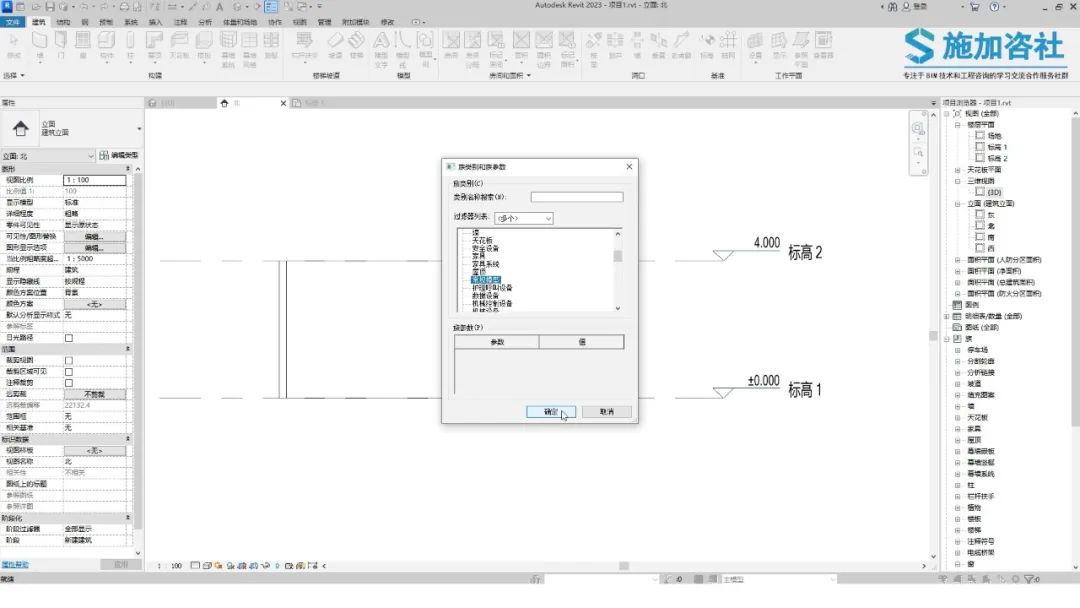Click the category name search field
The height and width of the screenshot is (608, 1080).
click(577, 197)
